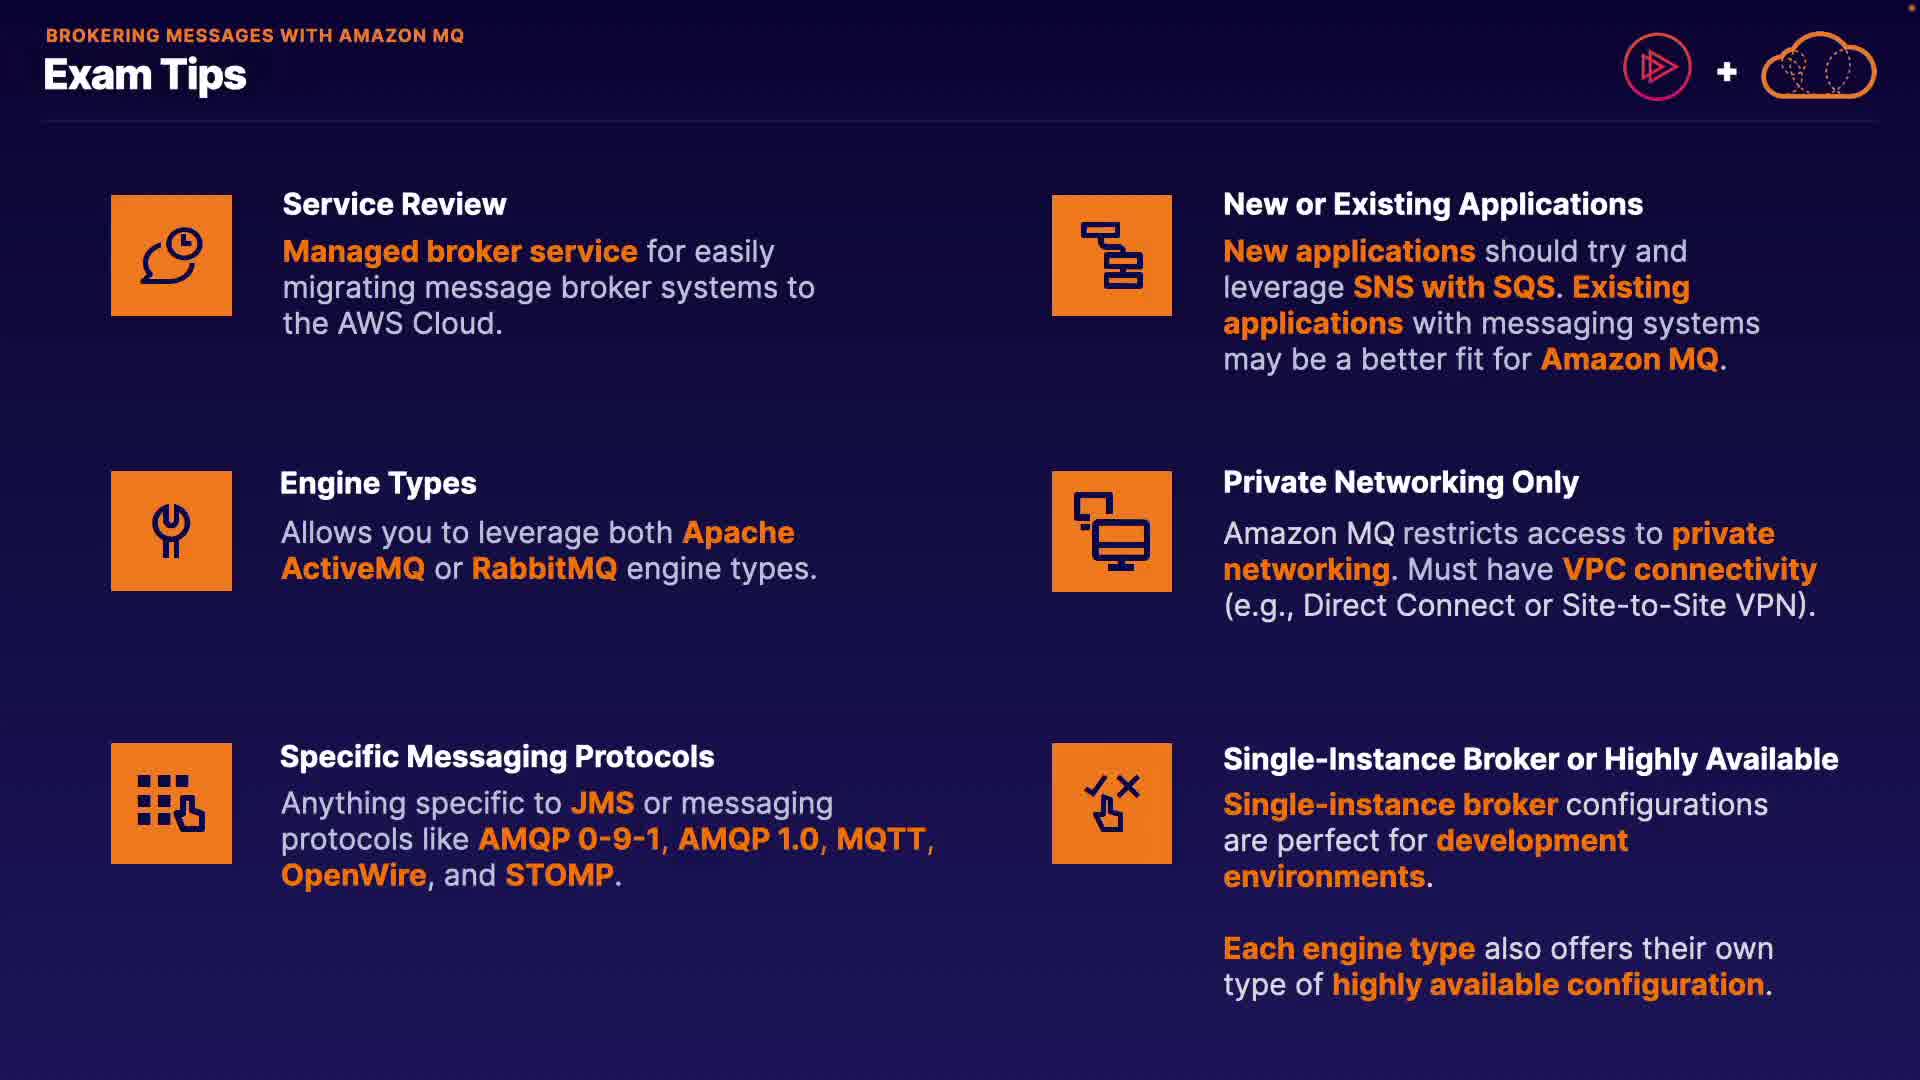Click the 'highly available configuration' highlighted text
This screenshot has height=1080, width=1920.
1547,985
